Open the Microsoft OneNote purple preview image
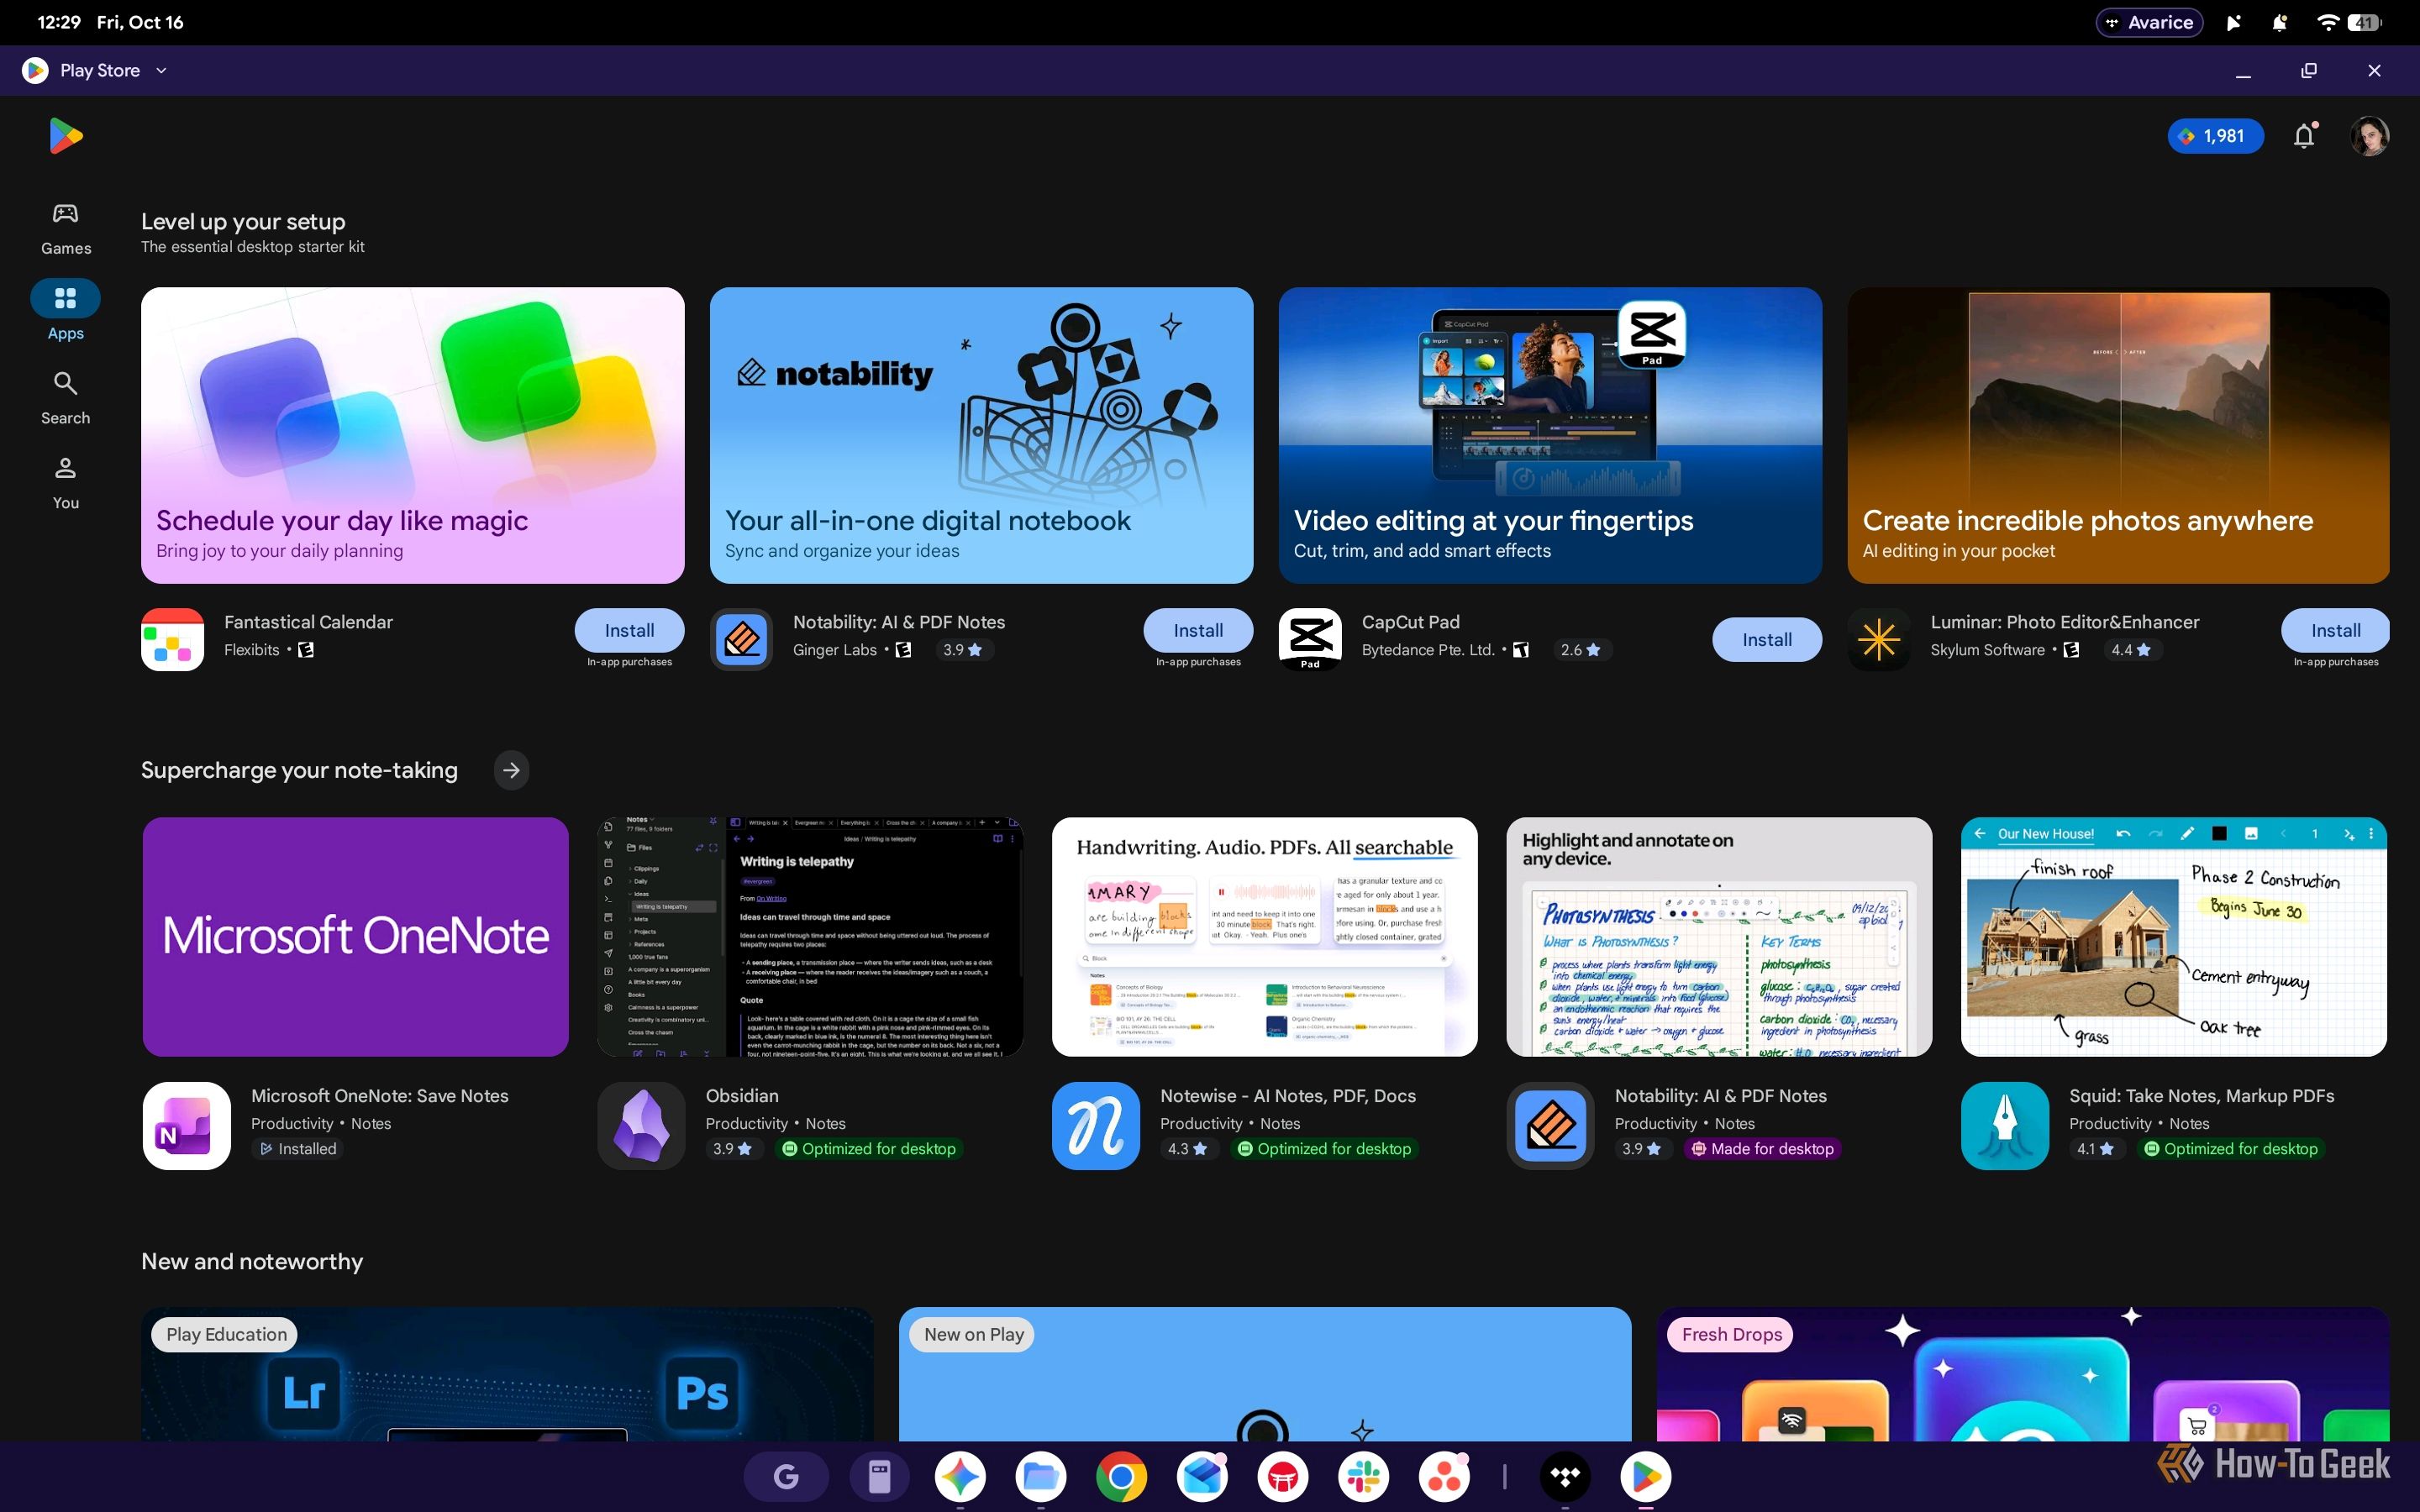 coord(356,936)
